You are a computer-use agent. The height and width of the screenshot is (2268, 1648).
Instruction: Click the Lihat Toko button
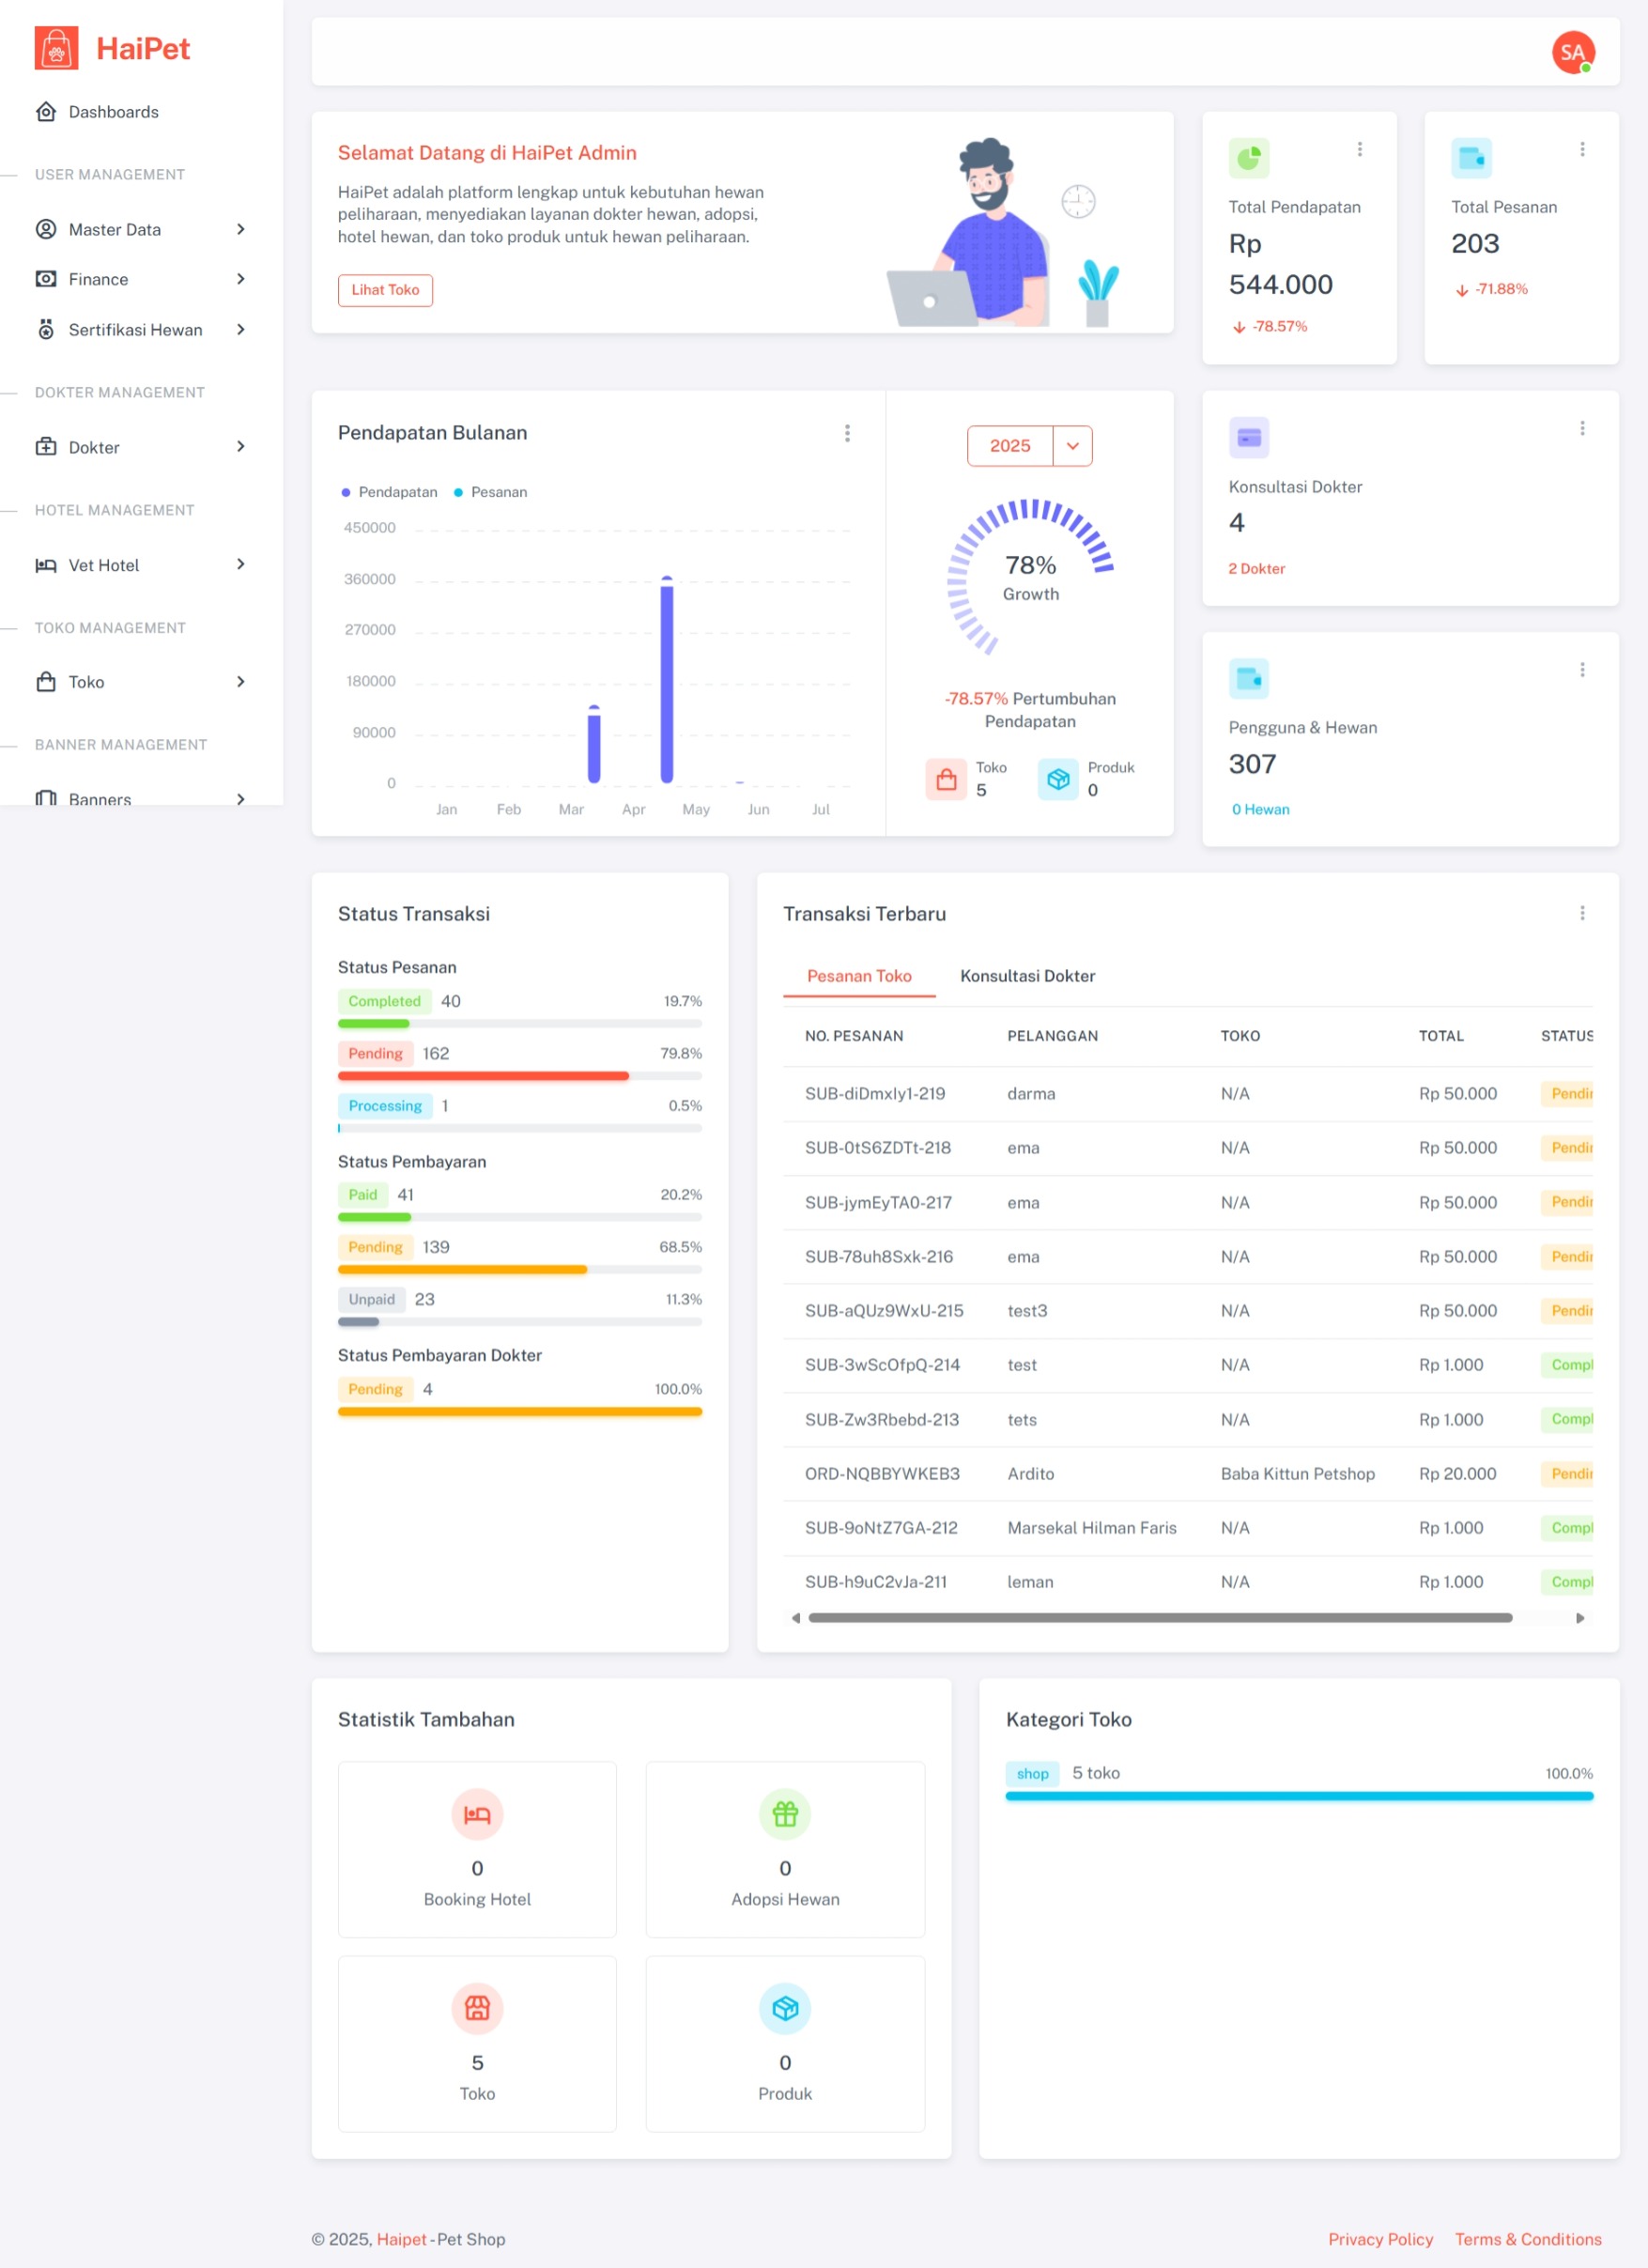tap(385, 290)
